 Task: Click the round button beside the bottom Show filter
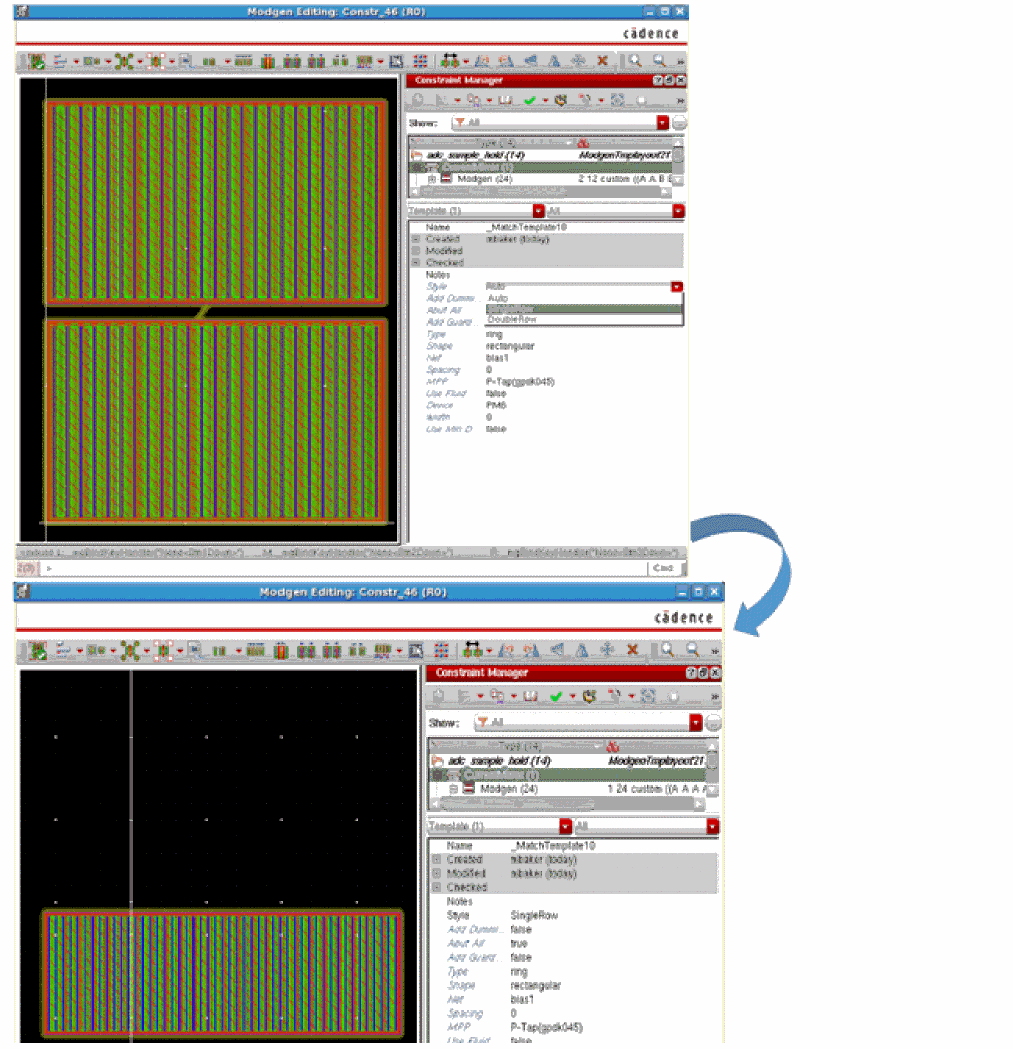713,723
